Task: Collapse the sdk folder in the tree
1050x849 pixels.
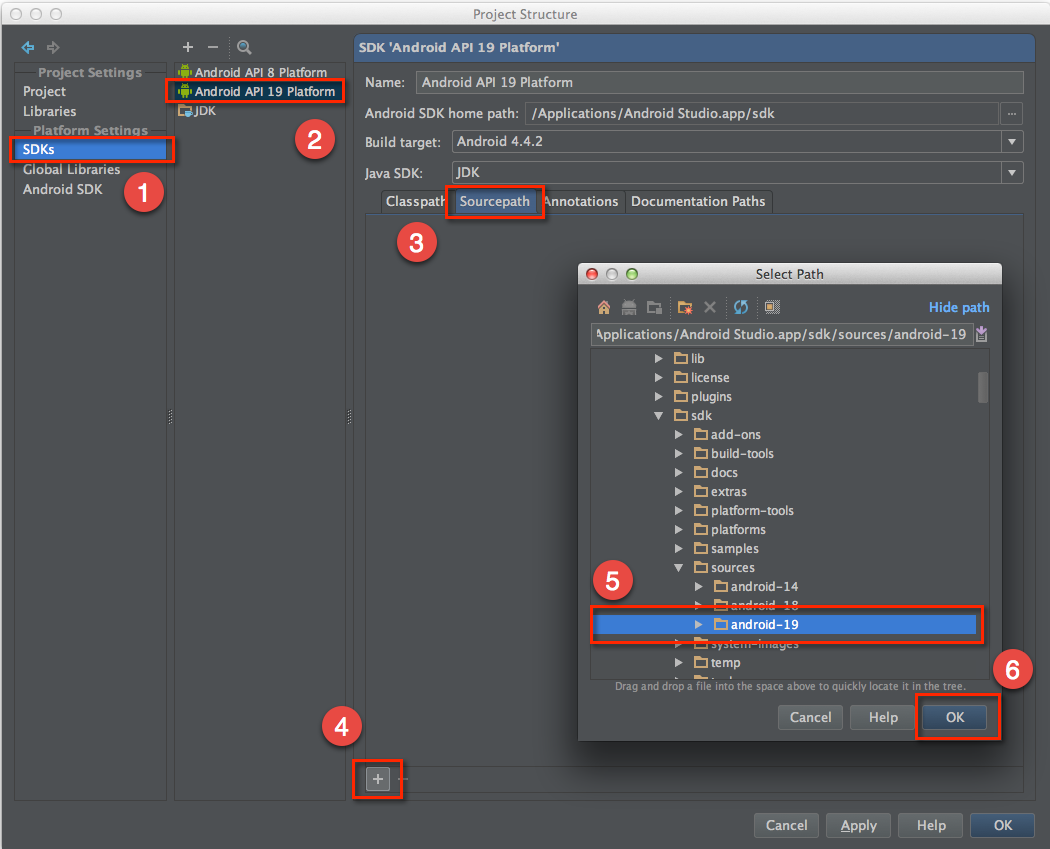Action: [659, 416]
